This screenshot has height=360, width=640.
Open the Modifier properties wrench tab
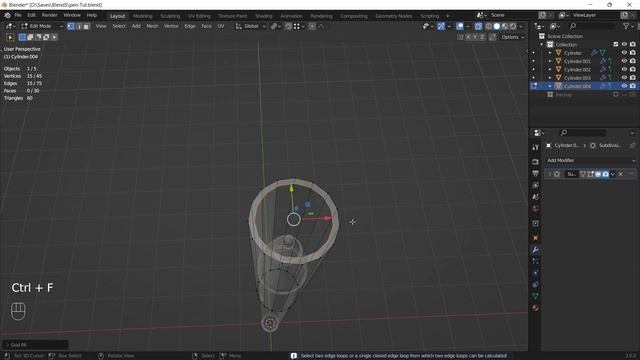(536, 249)
